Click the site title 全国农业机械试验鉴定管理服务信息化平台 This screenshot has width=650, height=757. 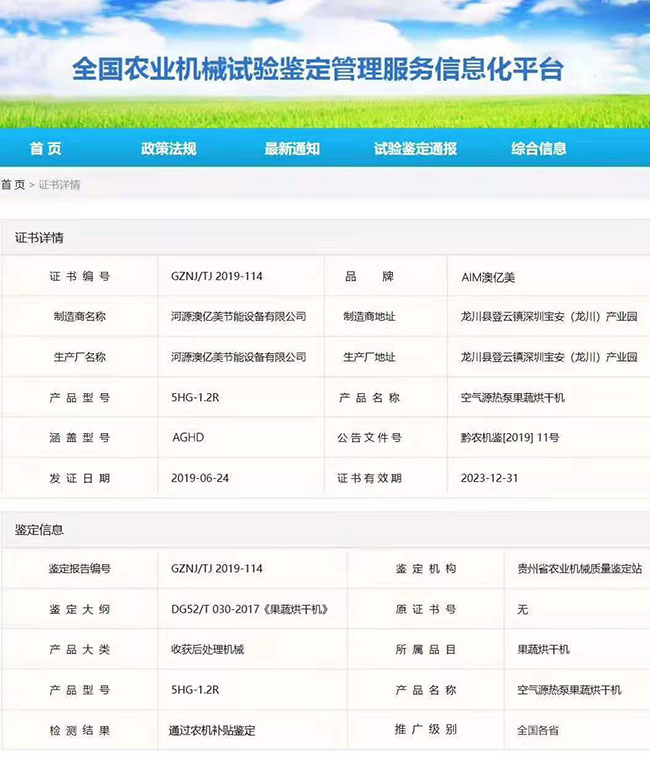318,69
